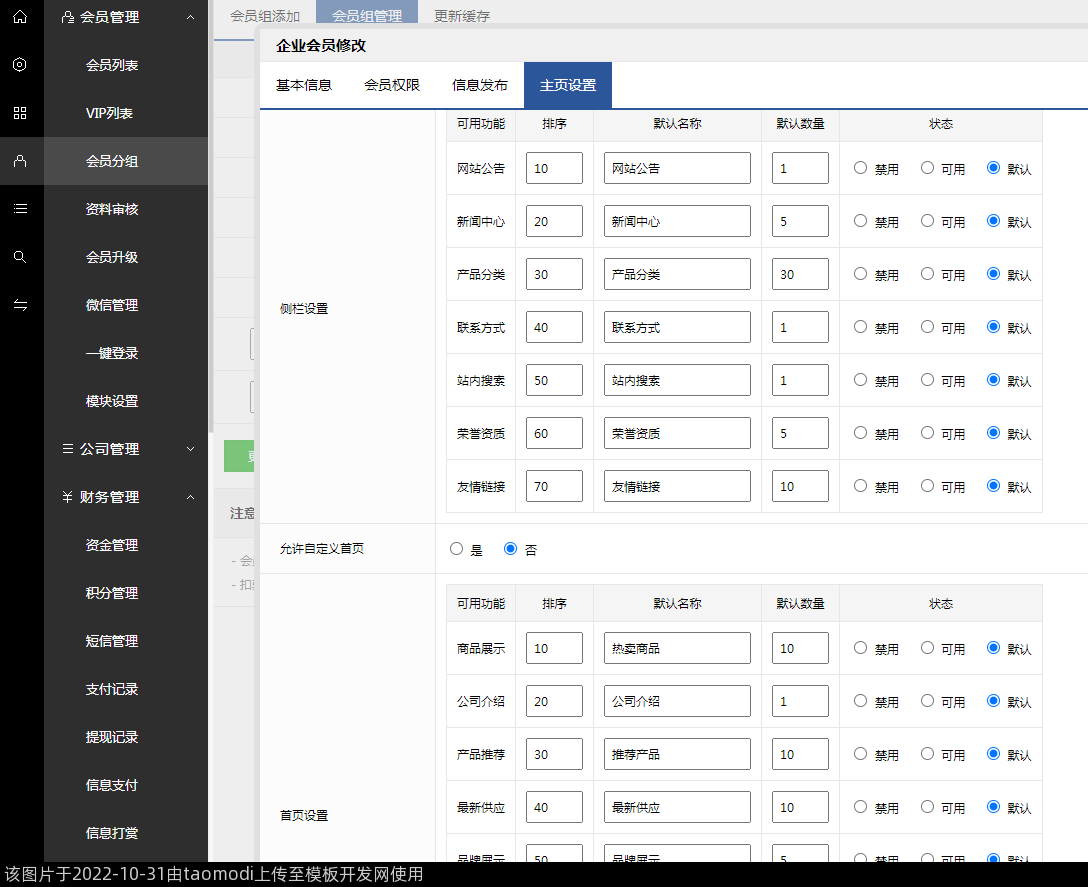Set 网站公告 status to 禁用
The width and height of the screenshot is (1088, 887).
coord(860,168)
